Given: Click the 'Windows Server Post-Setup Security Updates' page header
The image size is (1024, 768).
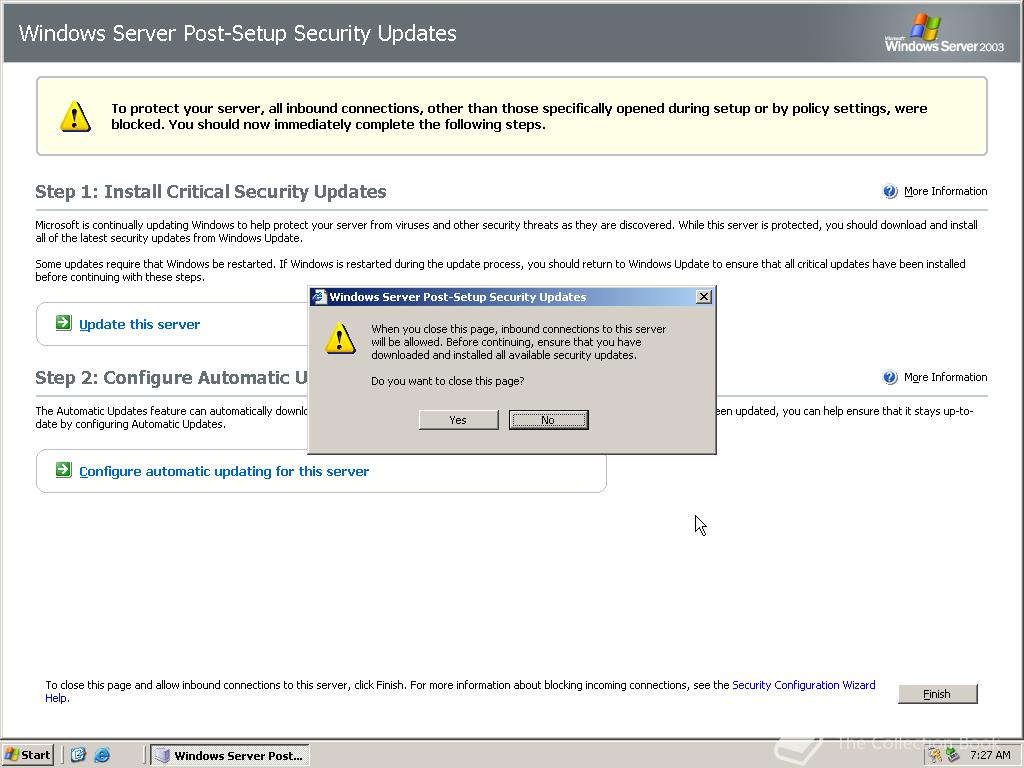Looking at the screenshot, I should [x=238, y=33].
